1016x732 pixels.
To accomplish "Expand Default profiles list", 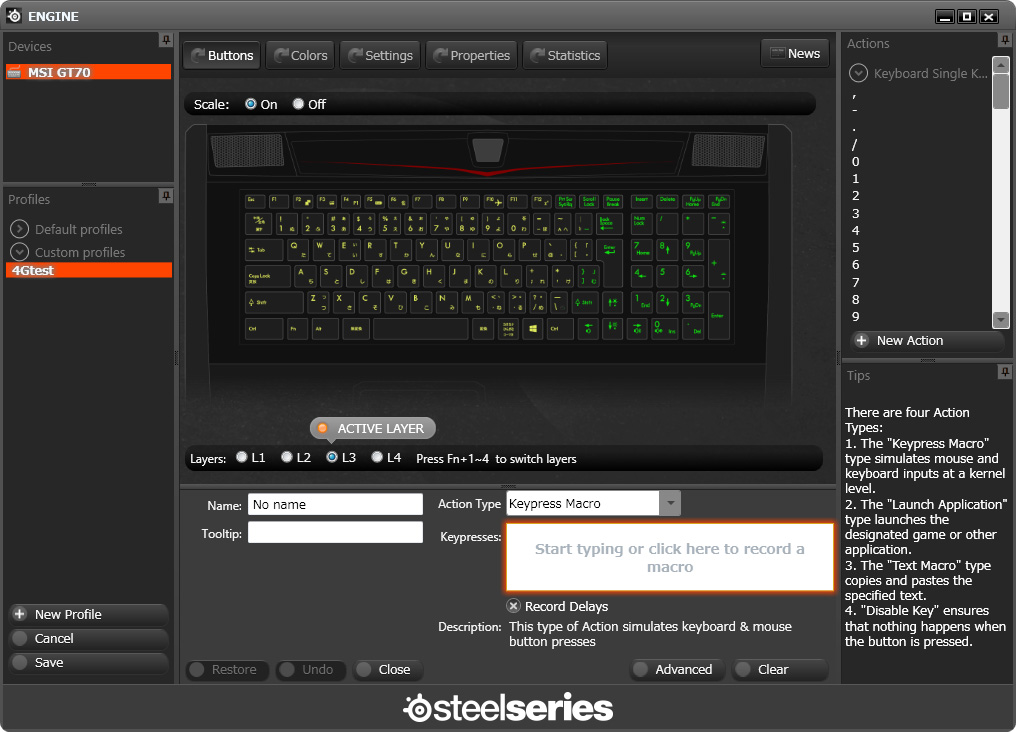I will pos(19,229).
